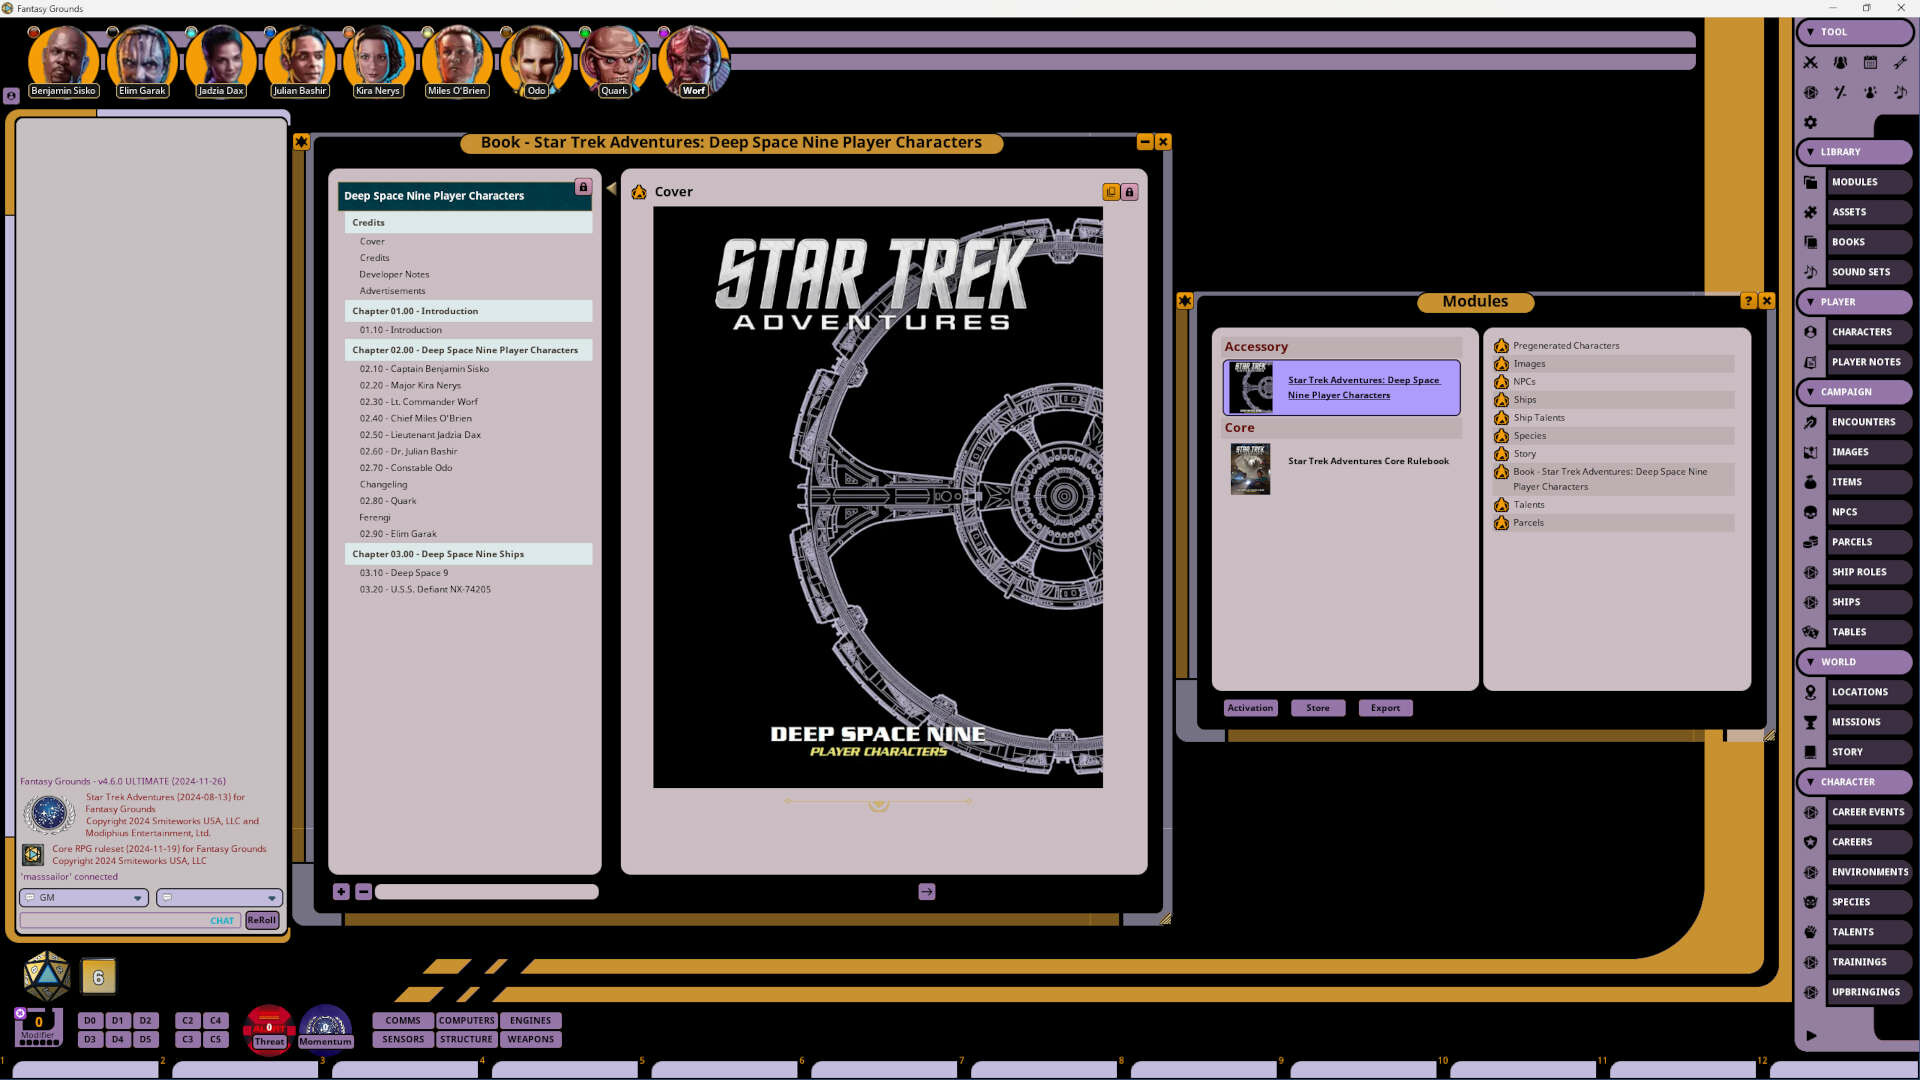Toggle the lock icon on the Cover page
Viewport: 1920px width, 1080px height.
(1130, 191)
